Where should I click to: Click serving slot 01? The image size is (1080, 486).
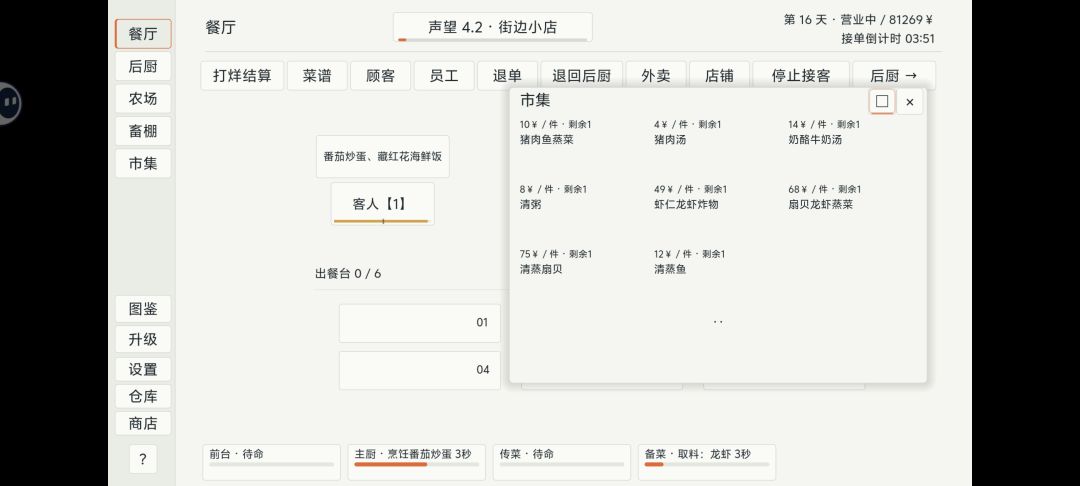point(419,323)
